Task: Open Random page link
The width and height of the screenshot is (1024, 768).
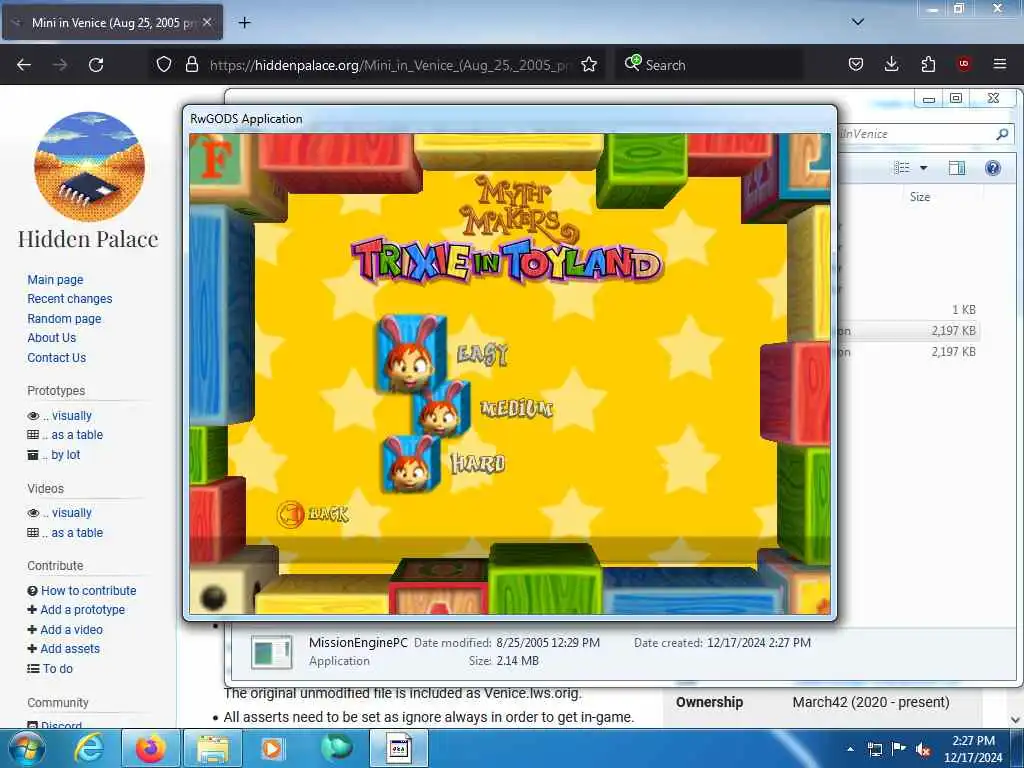Action: [x=64, y=319]
